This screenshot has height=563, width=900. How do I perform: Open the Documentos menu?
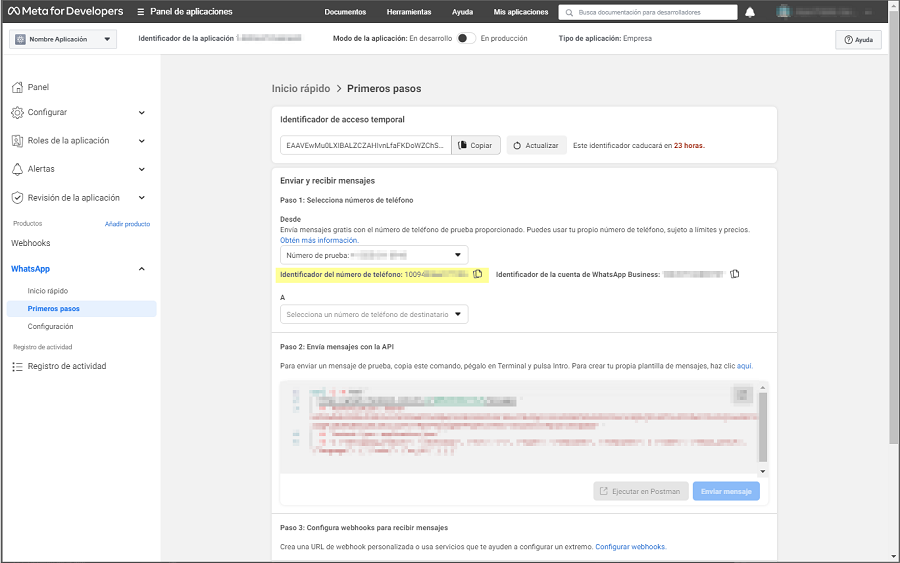click(345, 12)
